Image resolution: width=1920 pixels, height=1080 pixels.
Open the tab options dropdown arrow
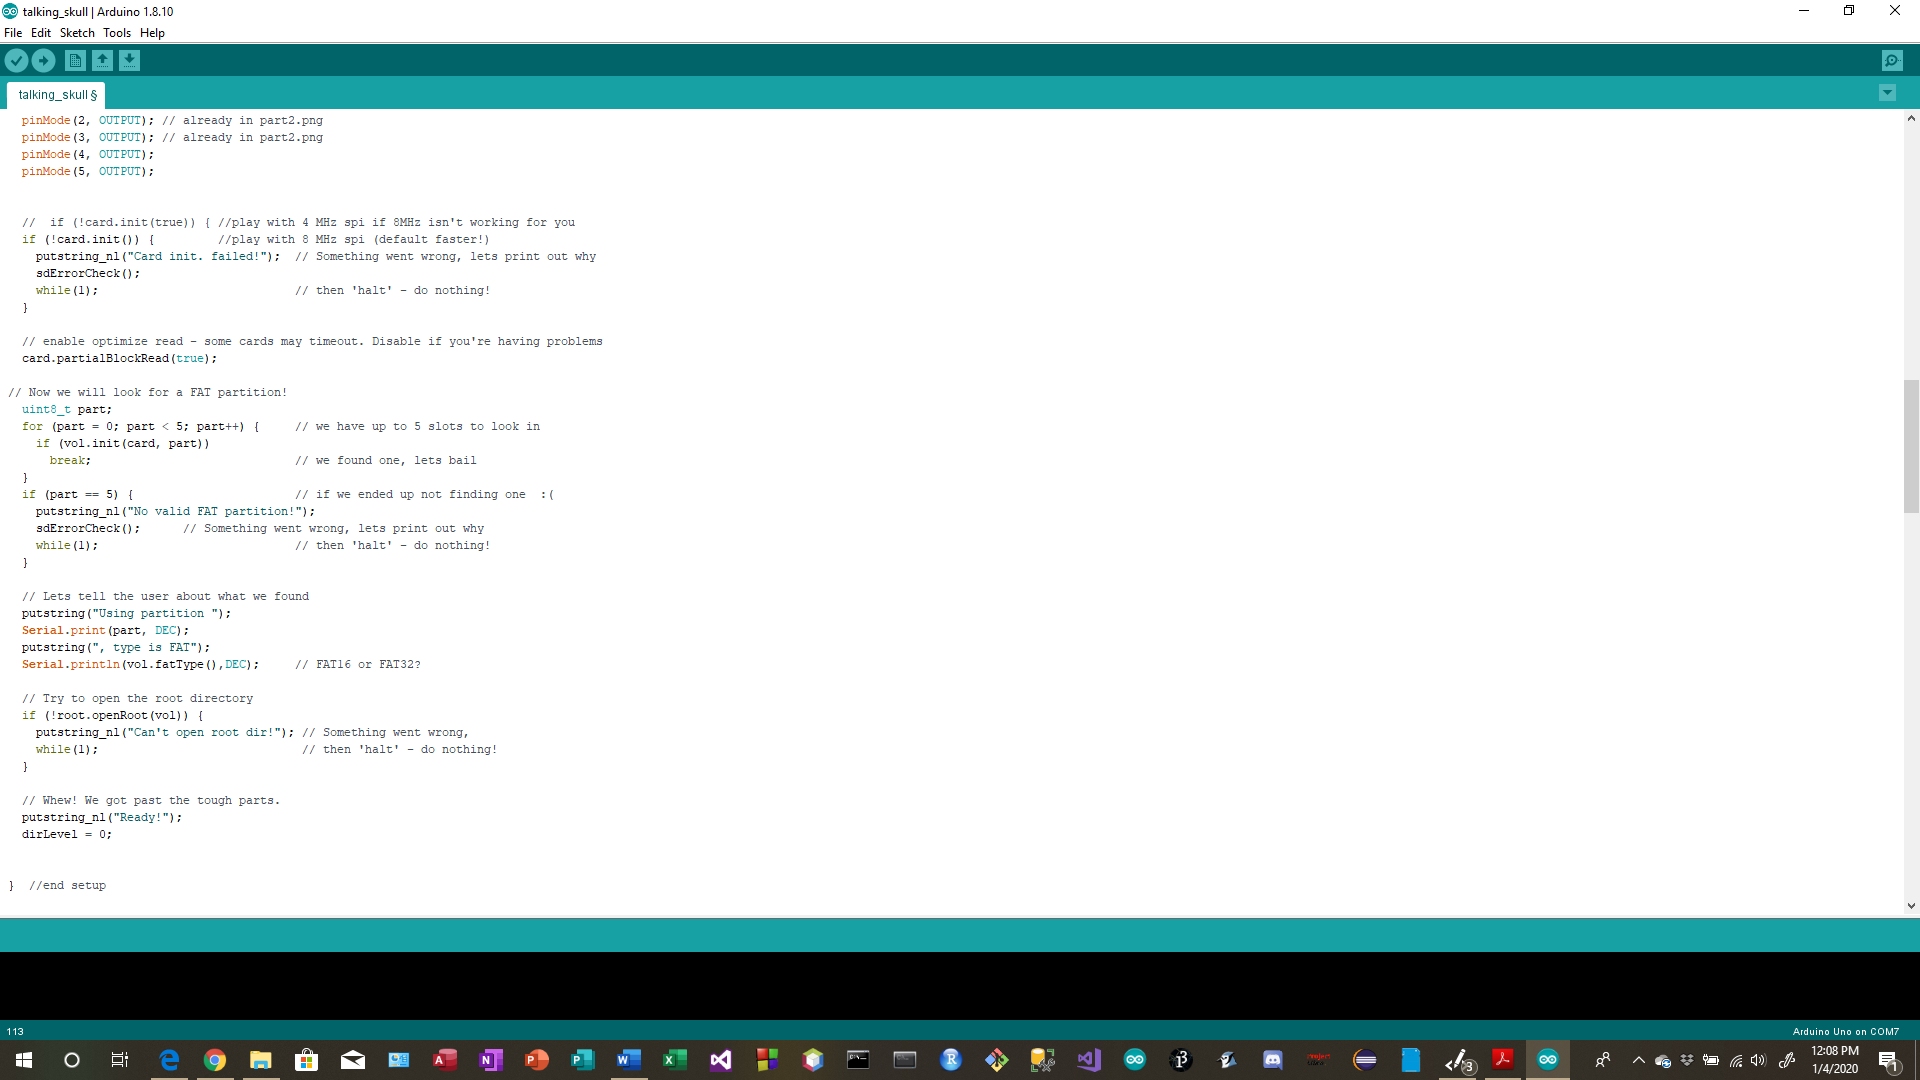pos(1887,93)
